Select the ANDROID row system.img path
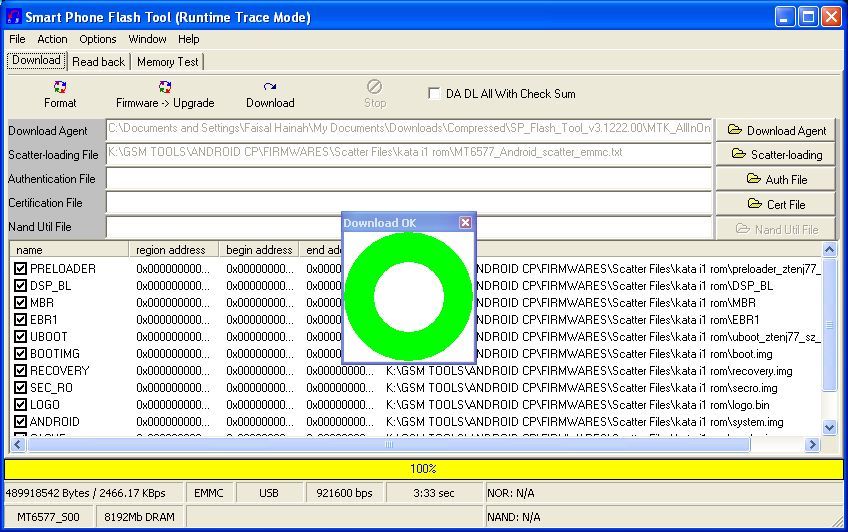Screen dimensions: 848x532 (585, 422)
